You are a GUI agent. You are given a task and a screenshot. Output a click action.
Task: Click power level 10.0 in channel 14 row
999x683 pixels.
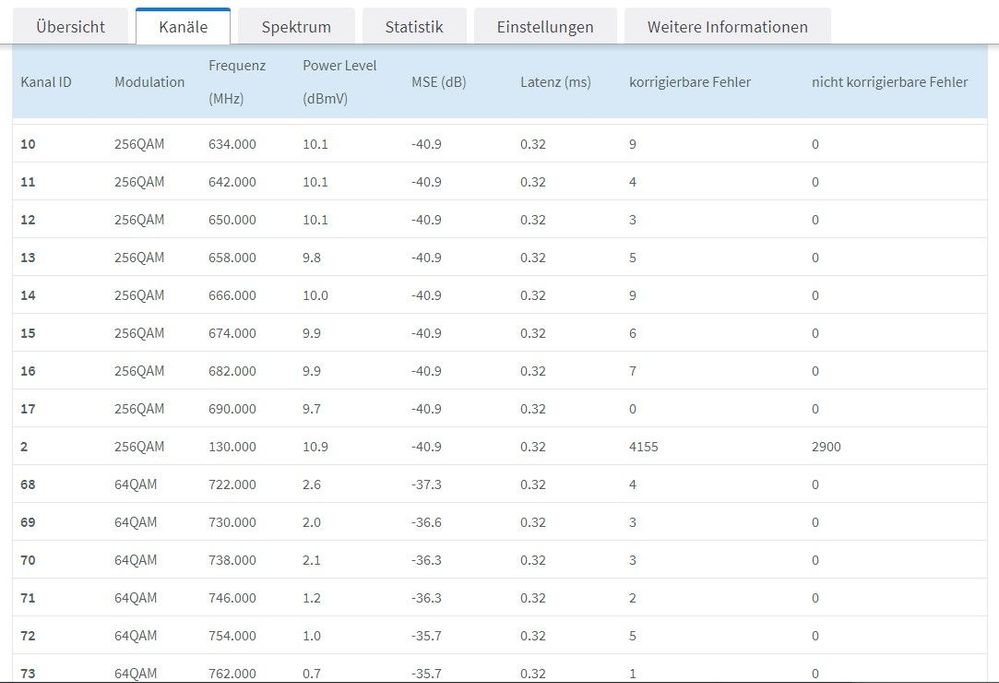click(x=315, y=295)
